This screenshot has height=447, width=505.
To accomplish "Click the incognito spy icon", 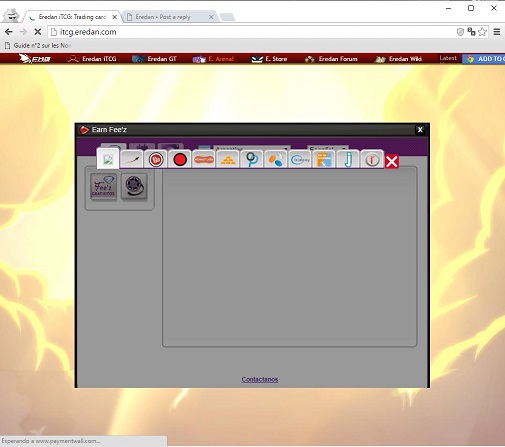I will click(x=12, y=15).
